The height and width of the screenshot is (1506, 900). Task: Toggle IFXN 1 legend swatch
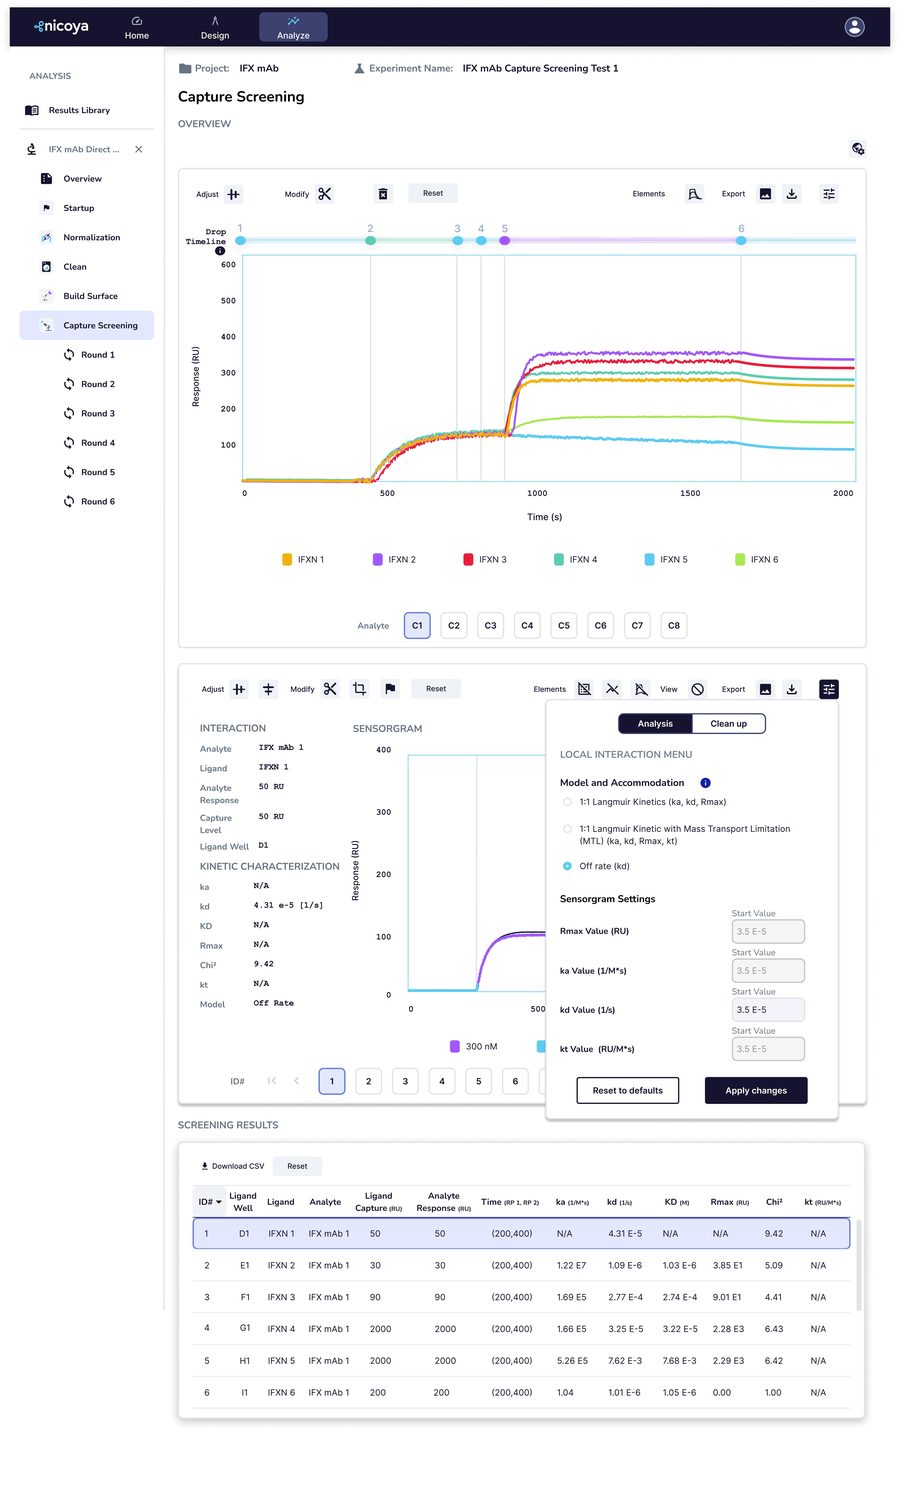287,560
